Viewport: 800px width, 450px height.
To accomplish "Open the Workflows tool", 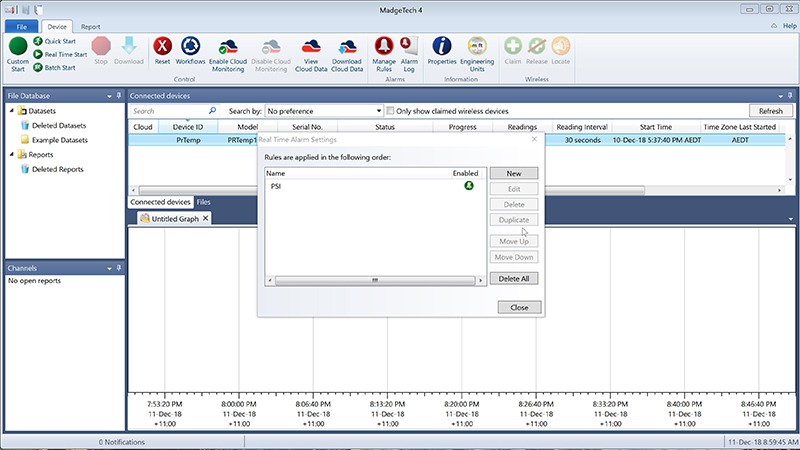I will 191,47.
